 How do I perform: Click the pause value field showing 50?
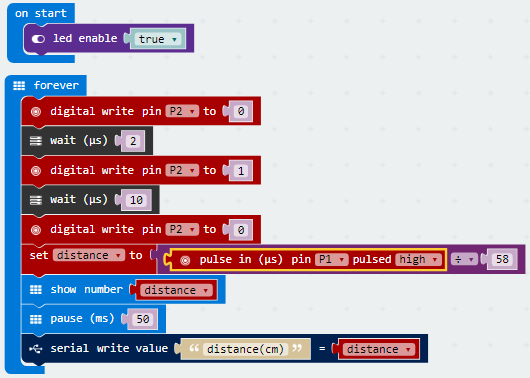(143, 319)
